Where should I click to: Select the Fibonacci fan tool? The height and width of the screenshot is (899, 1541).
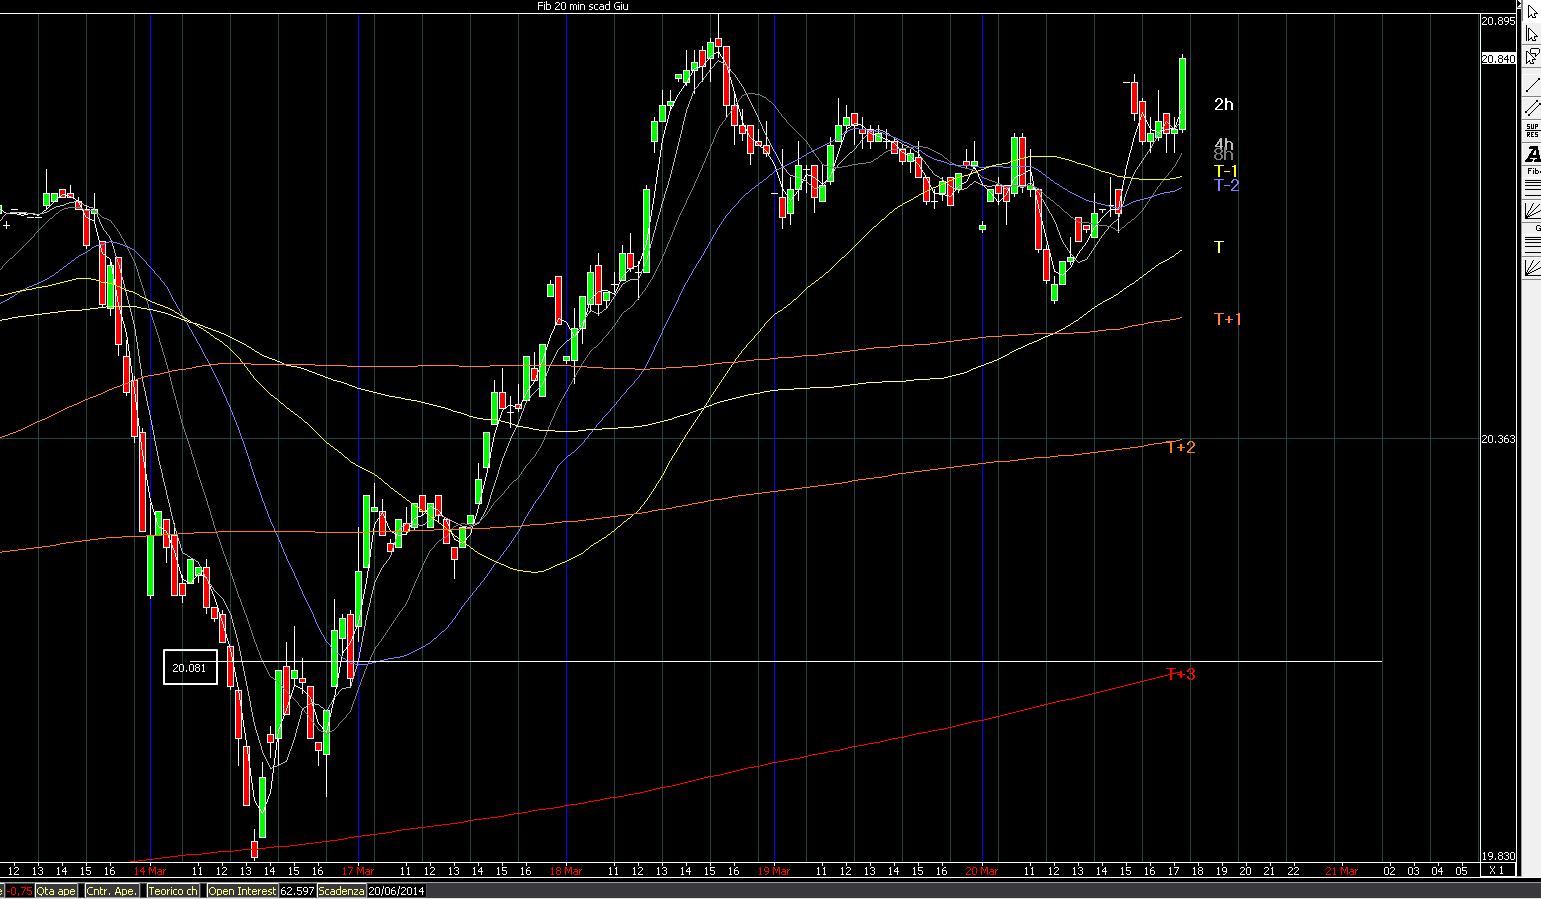tap(1532, 211)
